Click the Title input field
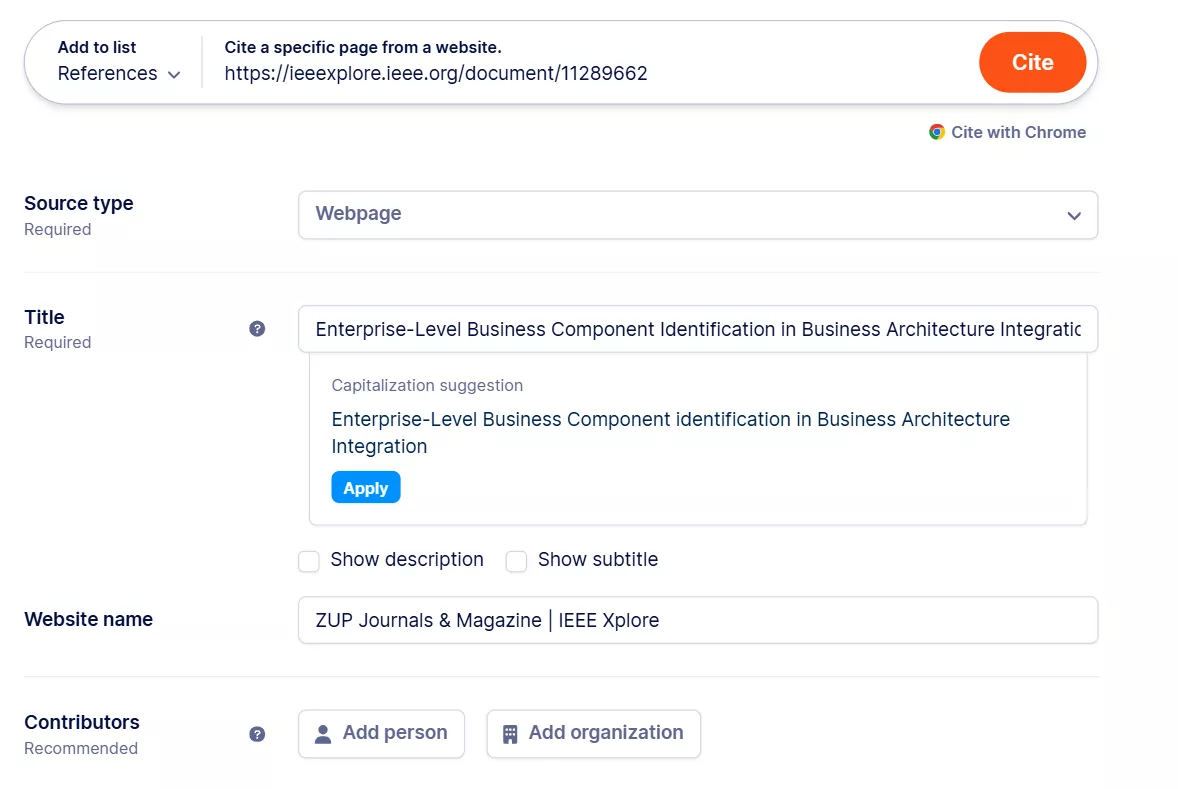 [x=697, y=328]
